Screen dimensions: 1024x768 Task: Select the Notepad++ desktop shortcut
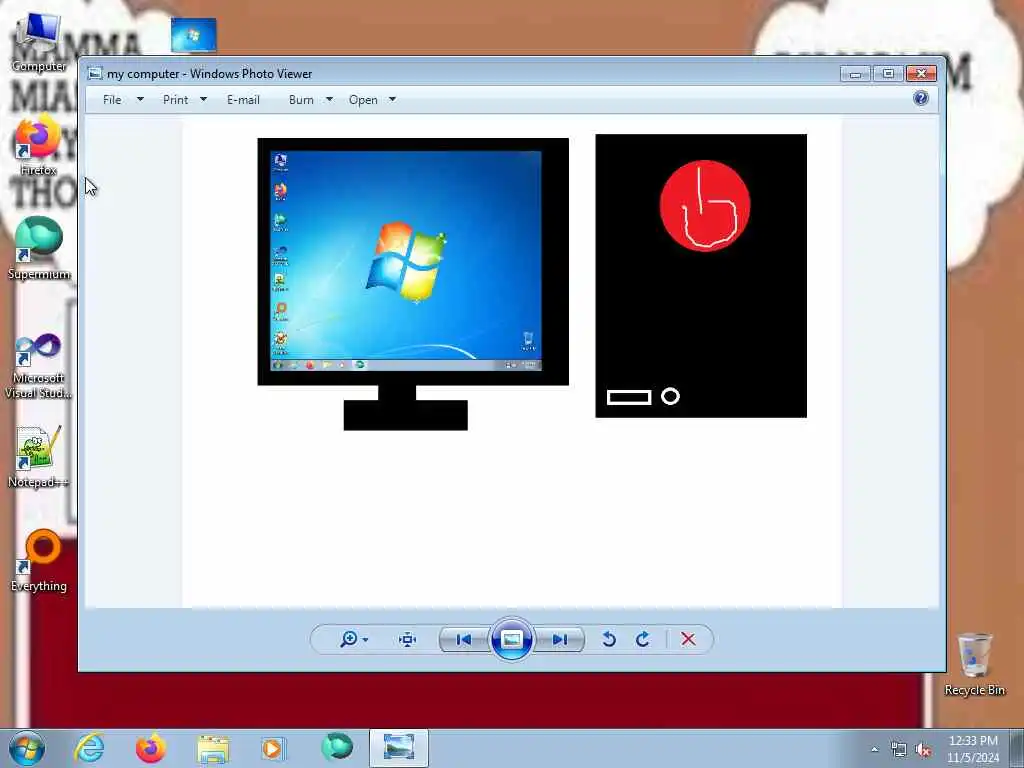(39, 457)
